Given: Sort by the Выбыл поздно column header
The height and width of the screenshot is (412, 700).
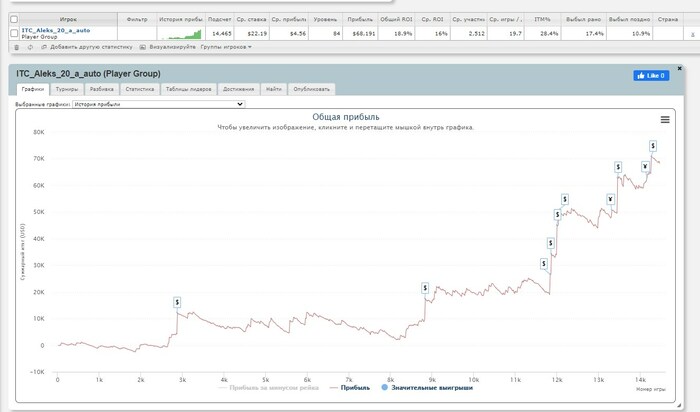Looking at the screenshot, I should [629, 19].
